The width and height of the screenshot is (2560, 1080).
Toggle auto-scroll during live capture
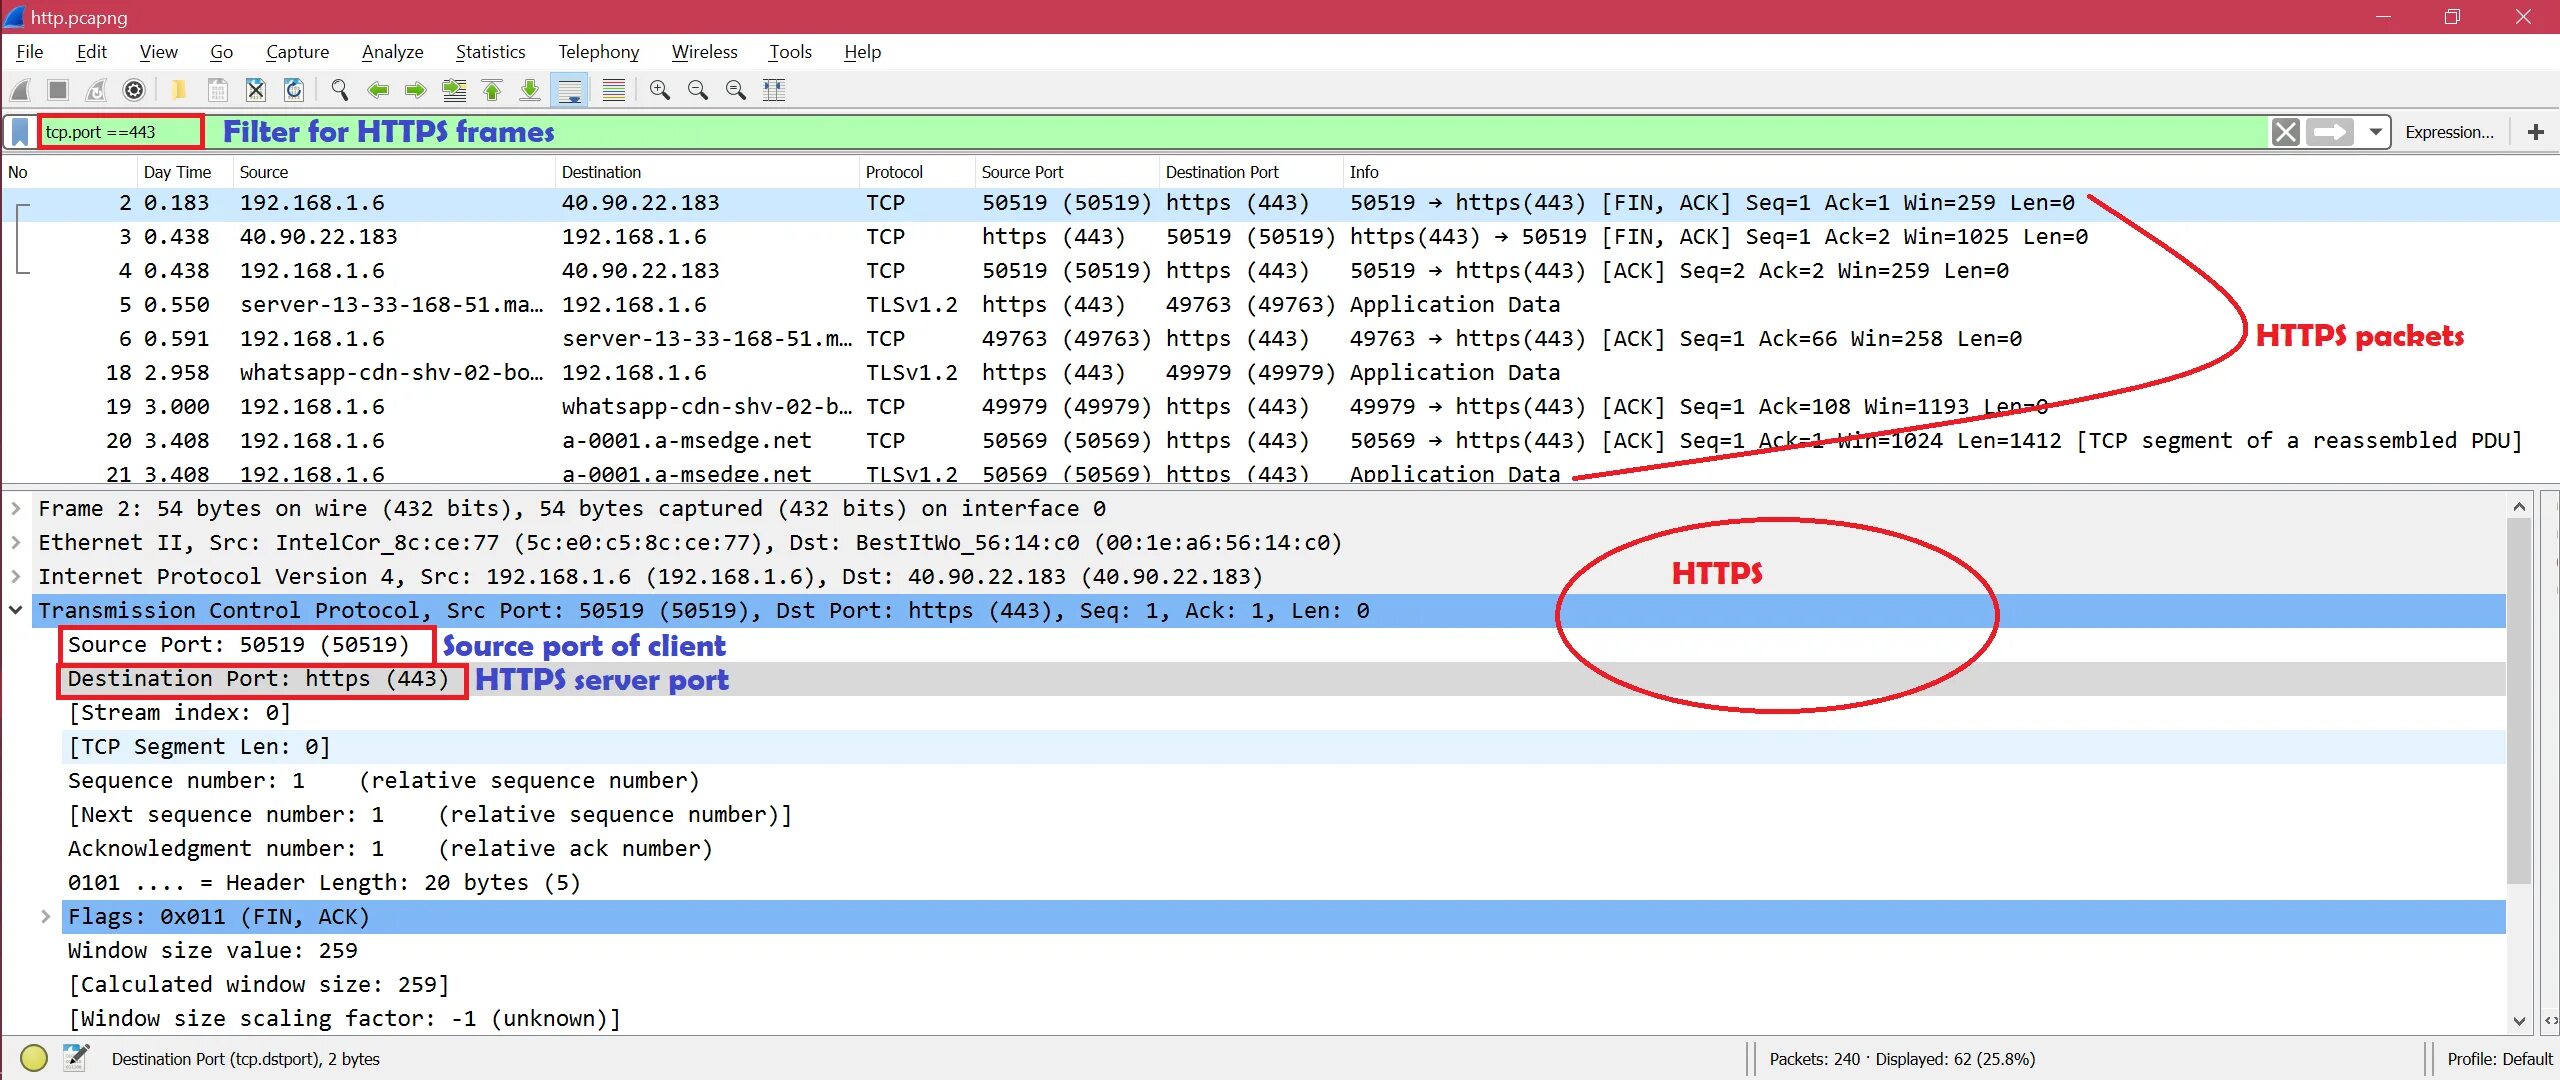pyautogui.click(x=570, y=90)
